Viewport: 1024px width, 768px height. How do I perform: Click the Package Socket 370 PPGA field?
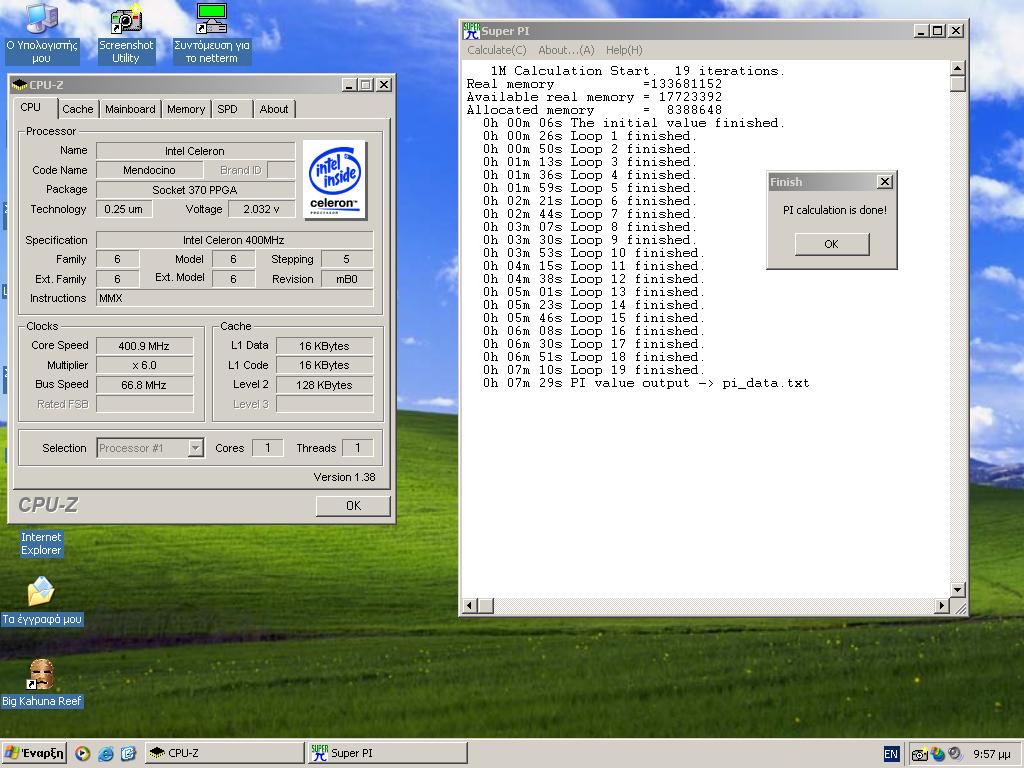click(x=195, y=189)
